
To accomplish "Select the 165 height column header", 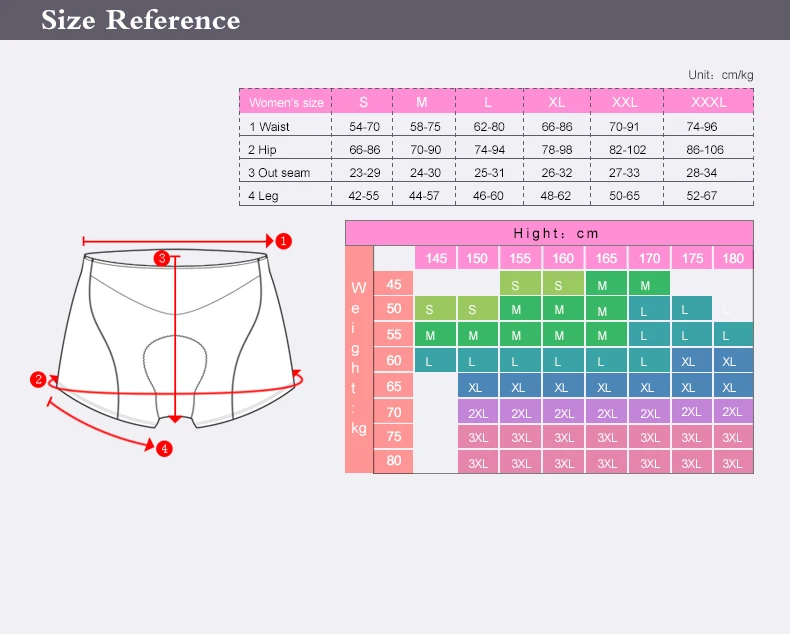I will click(606, 259).
